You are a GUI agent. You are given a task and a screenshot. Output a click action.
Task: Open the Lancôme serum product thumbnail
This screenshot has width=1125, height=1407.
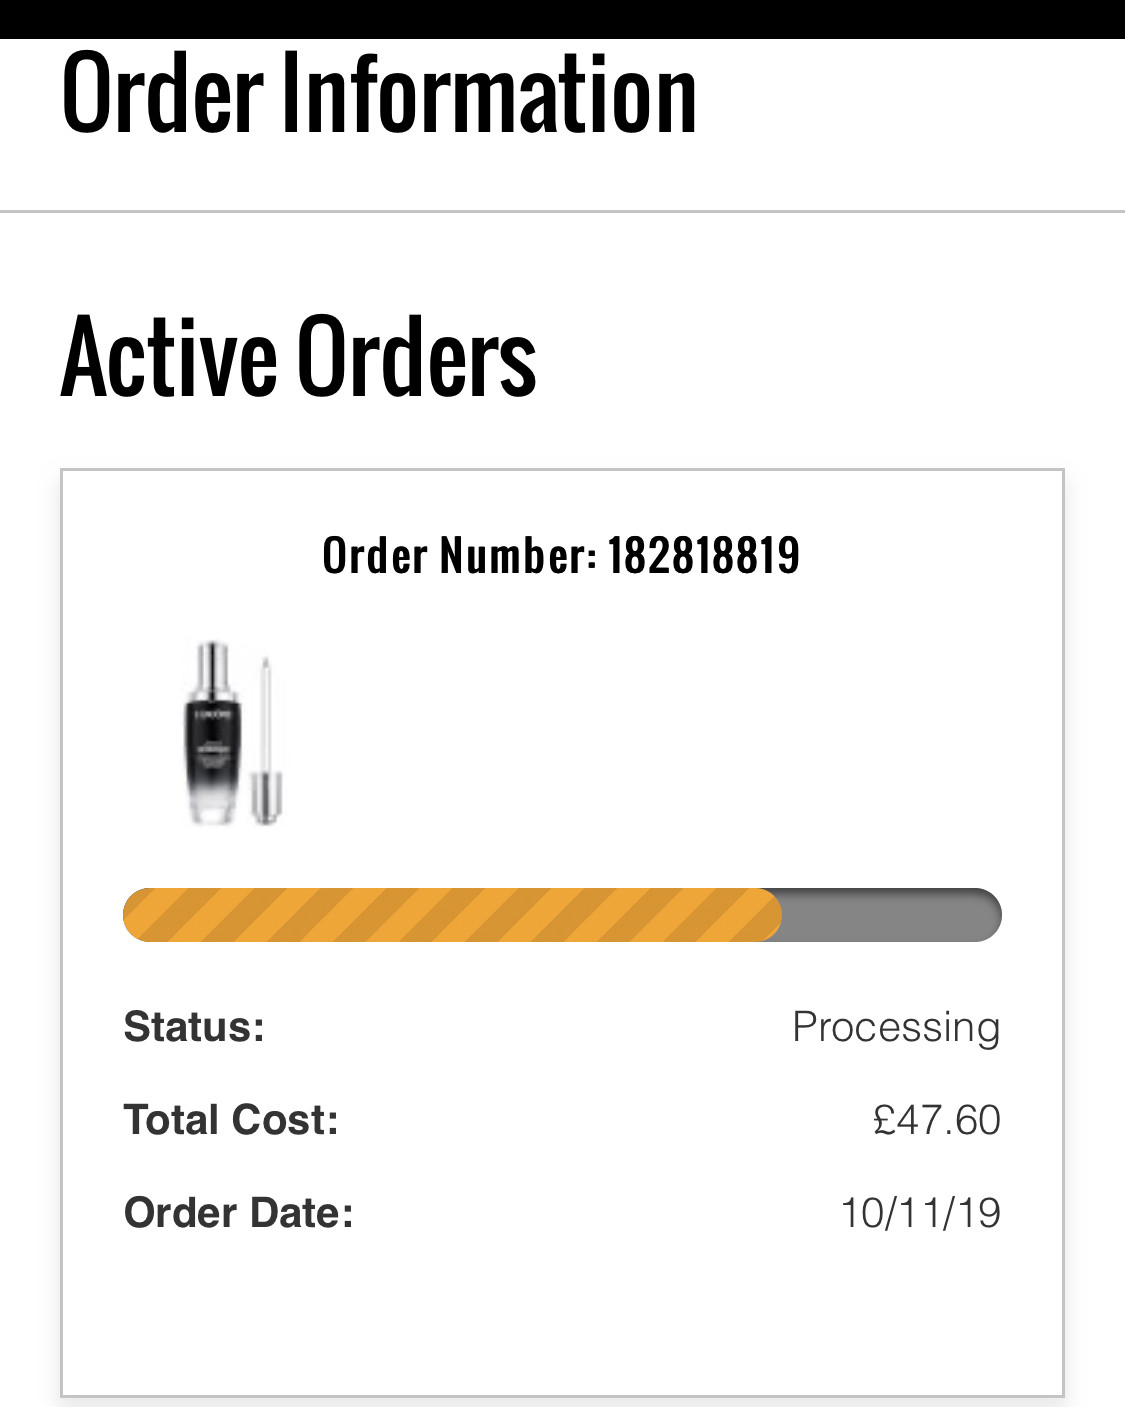tap(234, 734)
